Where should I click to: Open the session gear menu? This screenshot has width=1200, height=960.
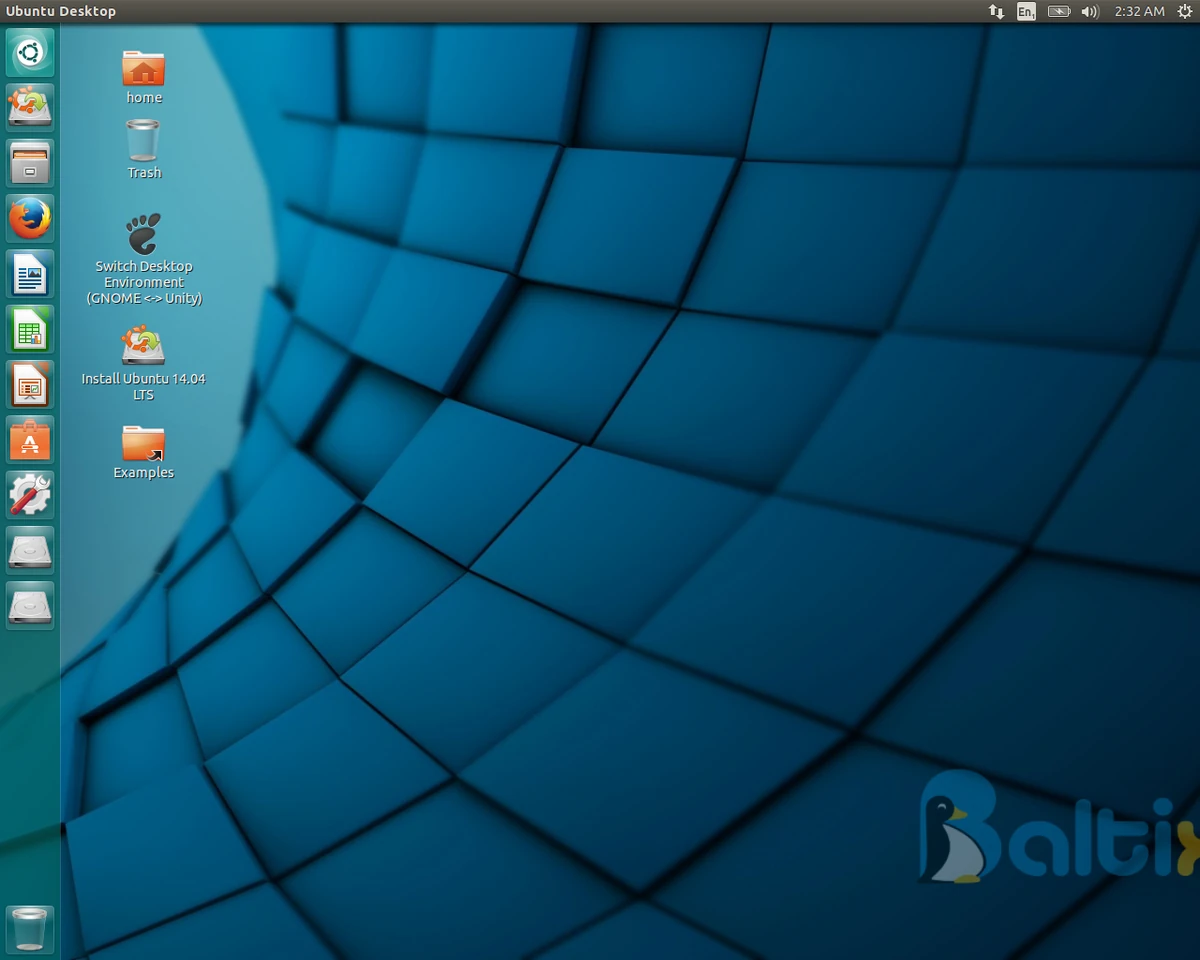(x=1186, y=11)
